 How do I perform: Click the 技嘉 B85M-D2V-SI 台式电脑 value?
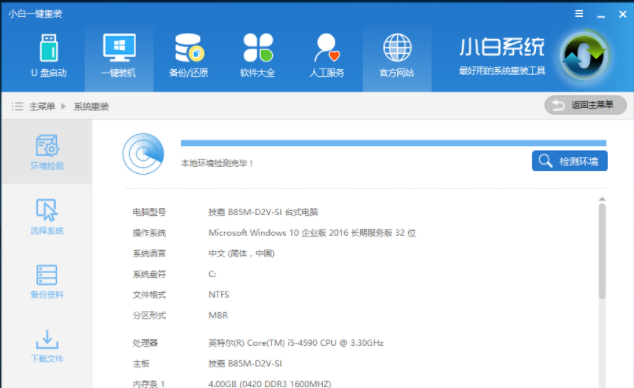(x=263, y=212)
